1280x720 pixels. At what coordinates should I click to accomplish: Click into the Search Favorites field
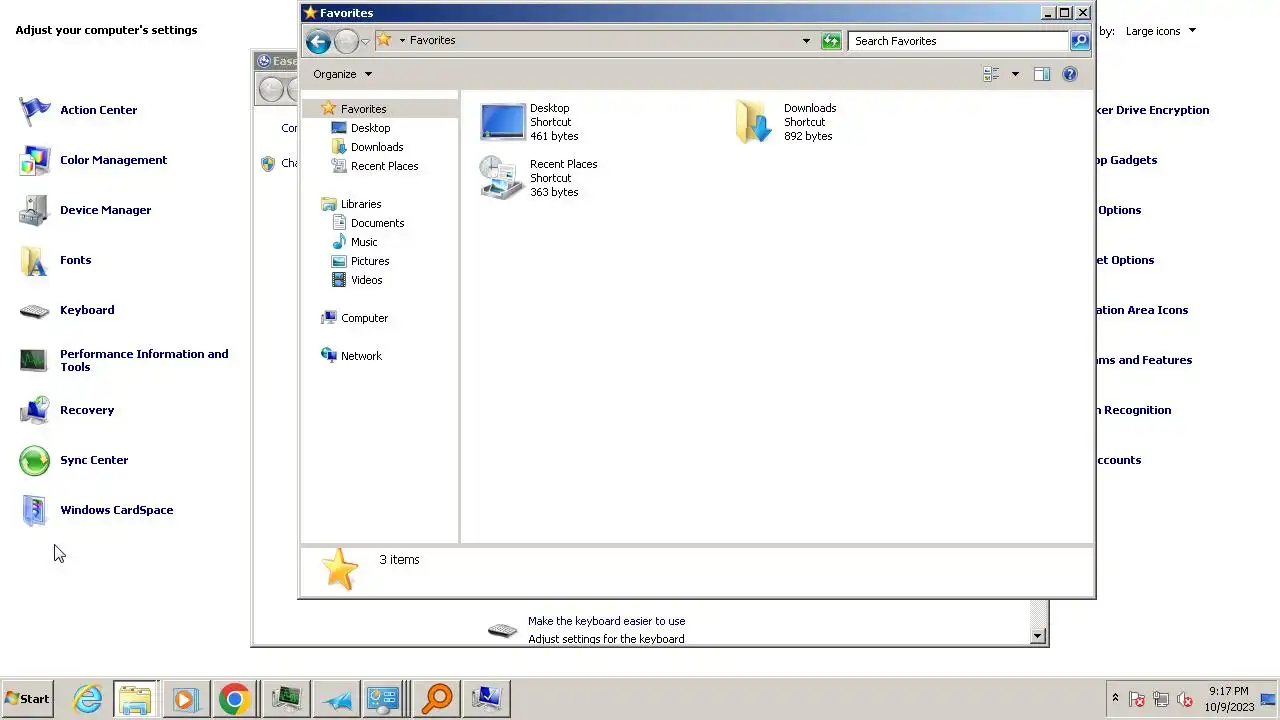point(958,41)
